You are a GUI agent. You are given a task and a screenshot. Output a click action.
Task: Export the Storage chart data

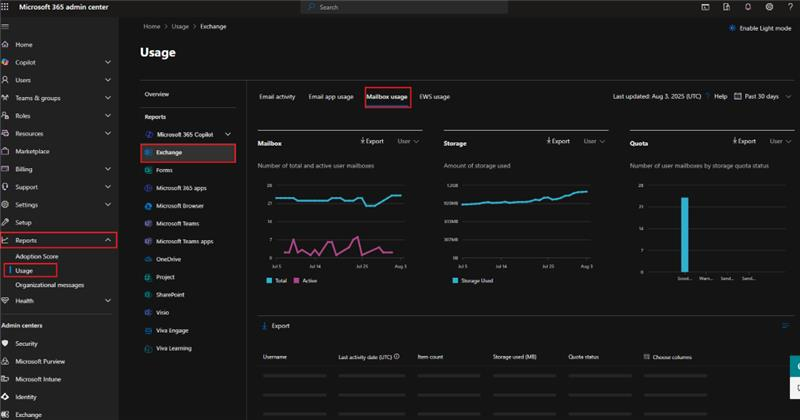coord(558,141)
